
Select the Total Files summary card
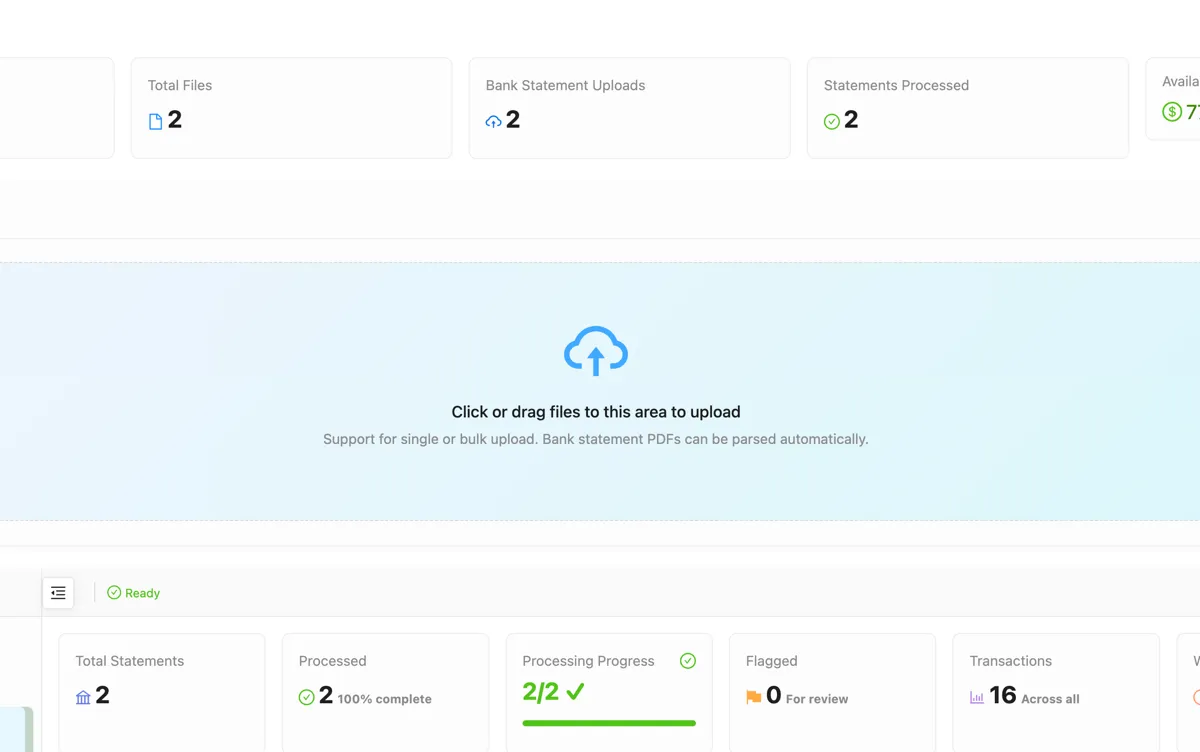(x=291, y=107)
